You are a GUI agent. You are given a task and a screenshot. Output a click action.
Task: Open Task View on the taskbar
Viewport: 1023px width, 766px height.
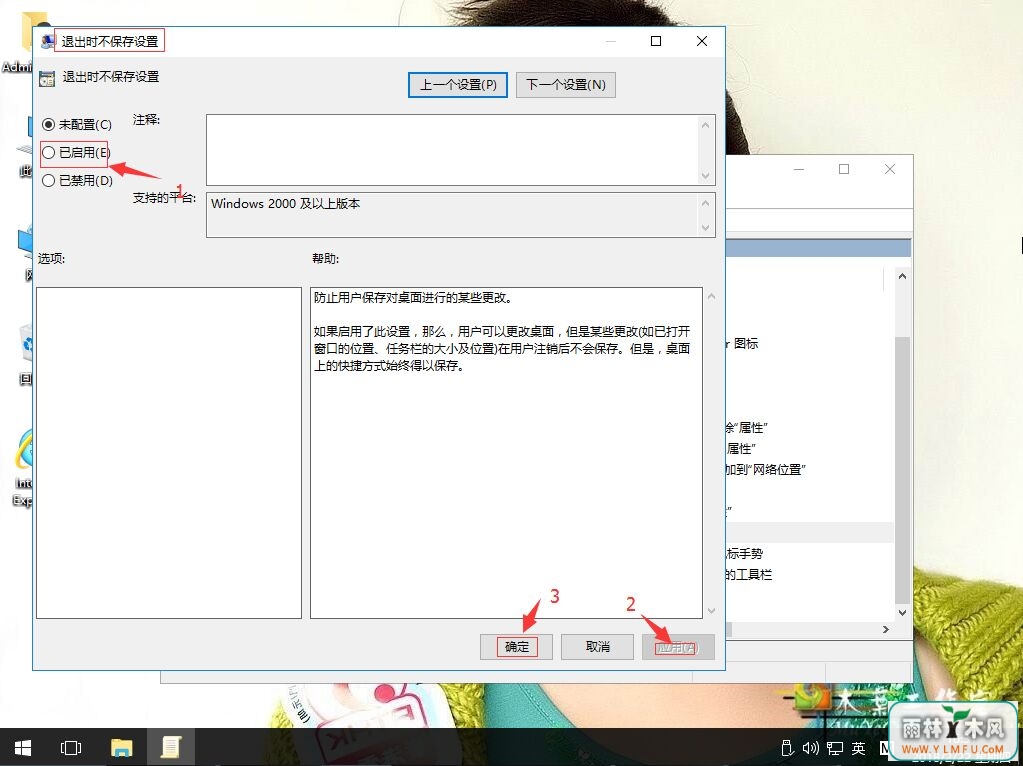[70, 748]
